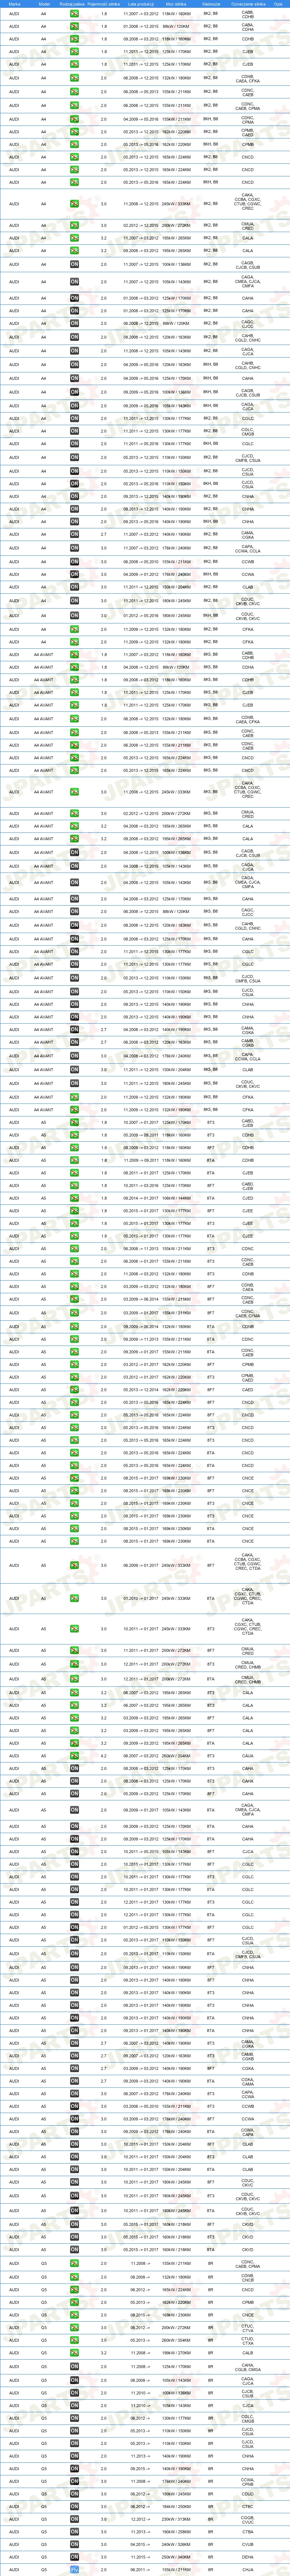Click the Marka column header

pos(14,4)
